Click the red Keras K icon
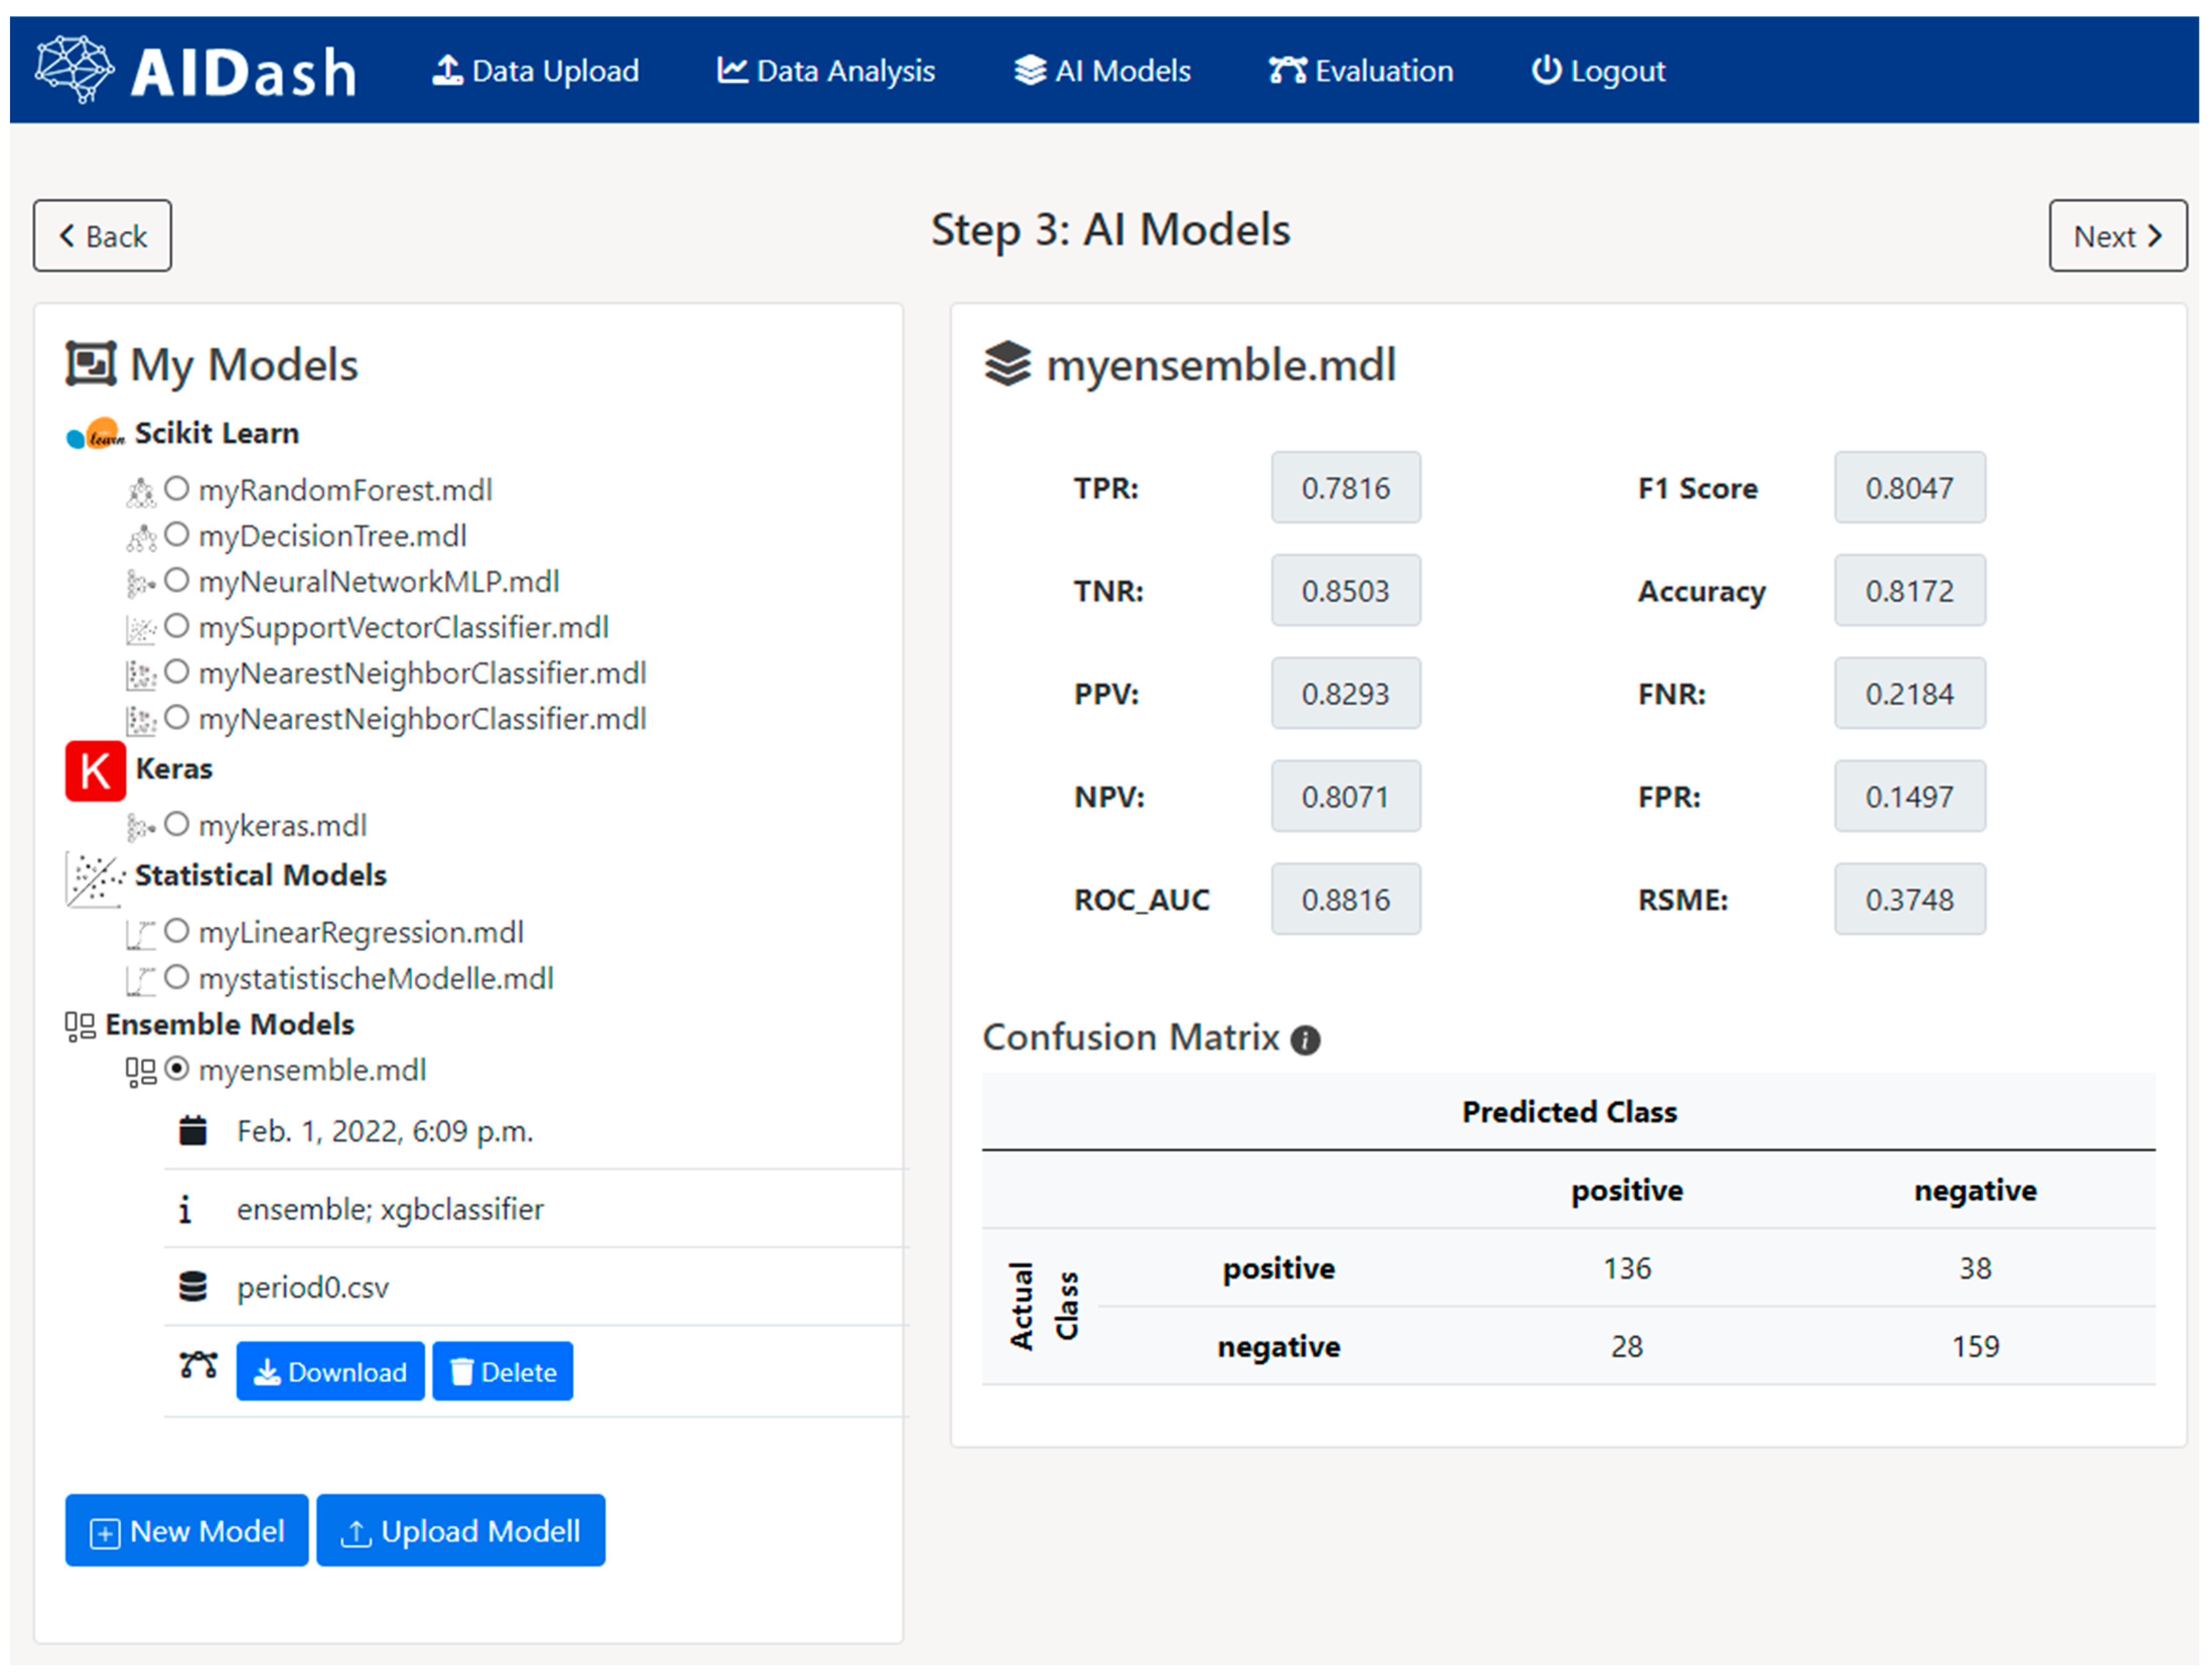 (95, 771)
